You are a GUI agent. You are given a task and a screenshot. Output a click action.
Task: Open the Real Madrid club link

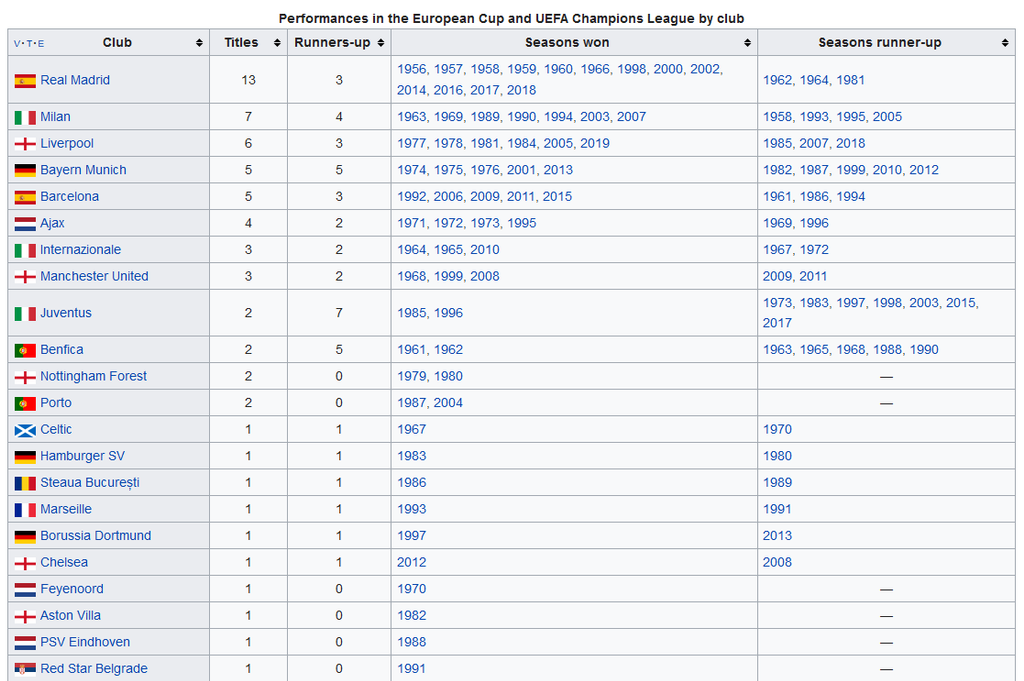[x=75, y=80]
